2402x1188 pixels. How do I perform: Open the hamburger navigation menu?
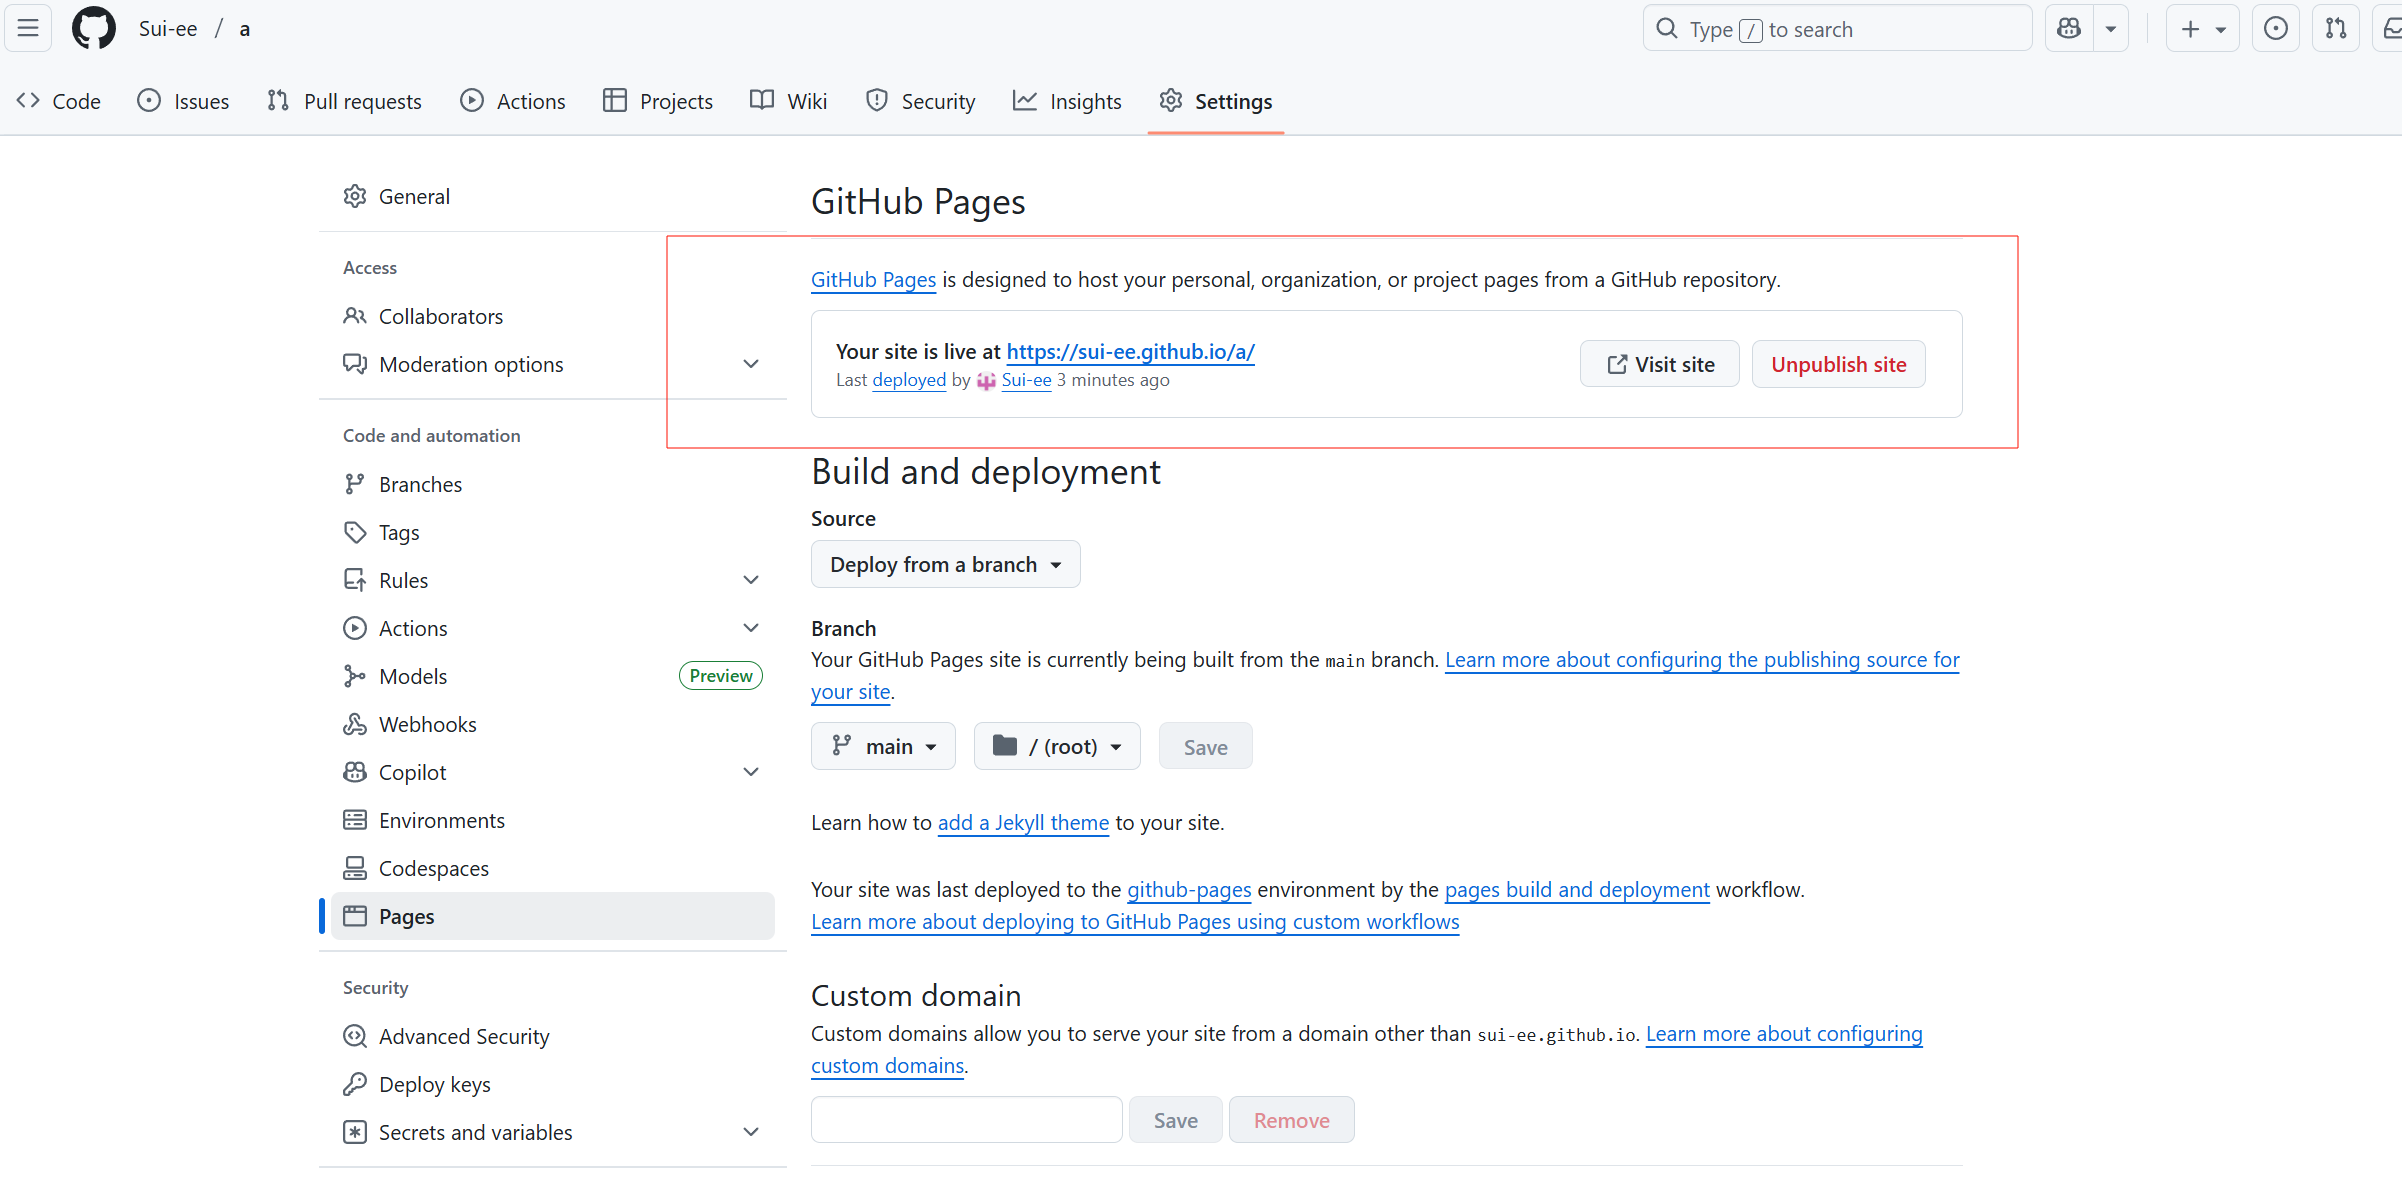tap(28, 28)
